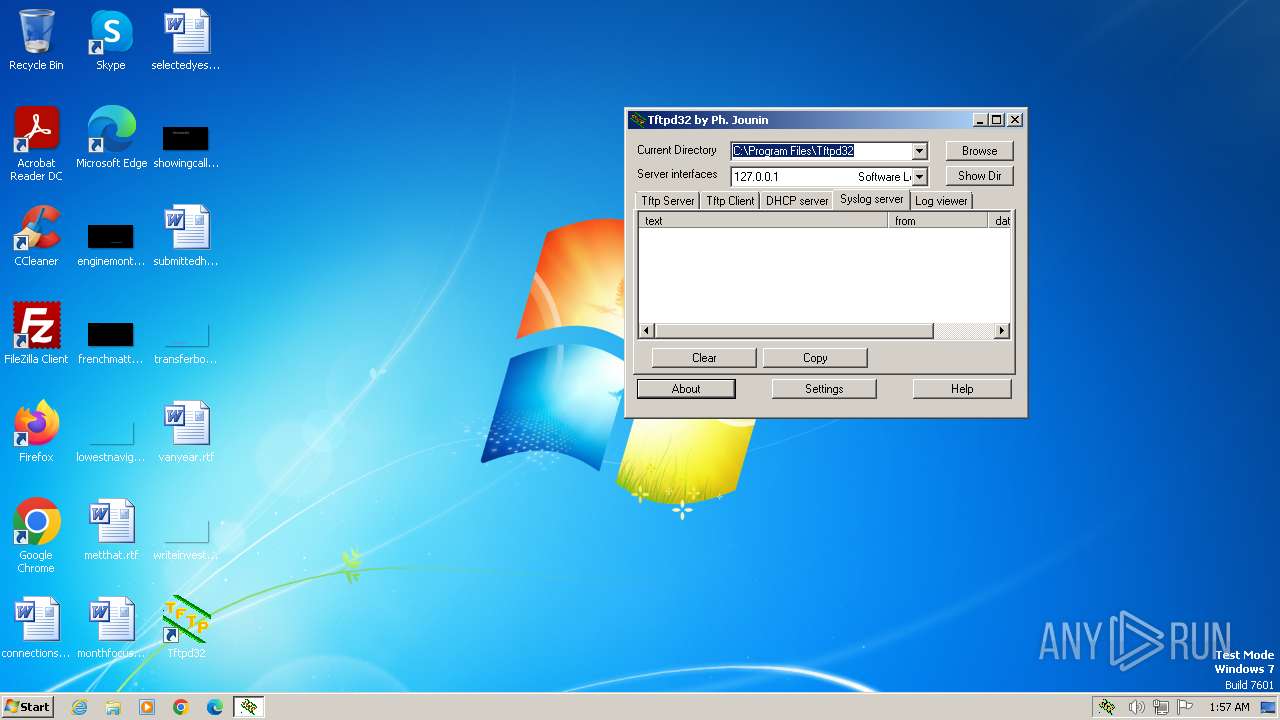The width and height of the screenshot is (1280, 720).
Task: Click syslog list right scroll arrow
Action: (x=1002, y=331)
